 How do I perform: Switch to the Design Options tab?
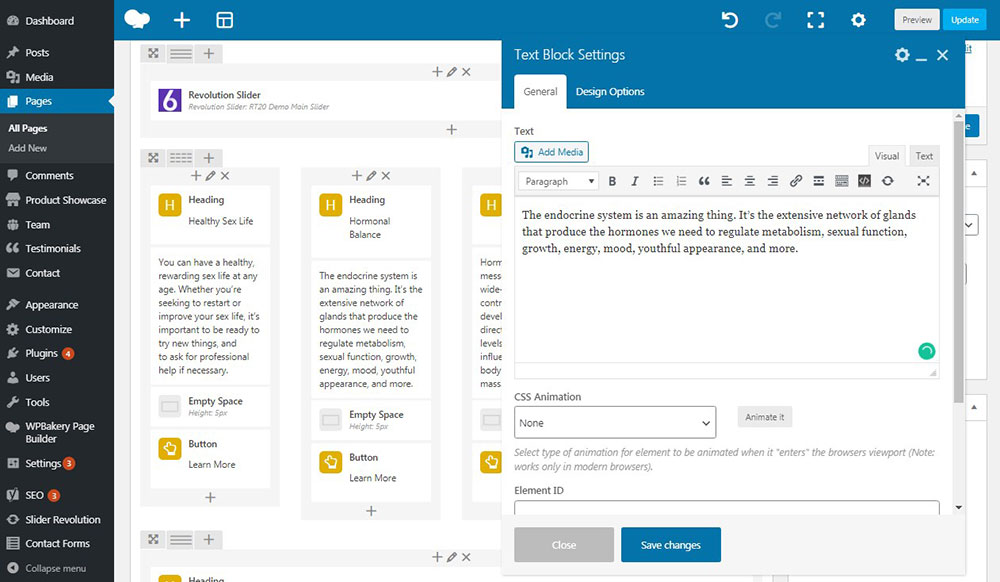point(610,92)
